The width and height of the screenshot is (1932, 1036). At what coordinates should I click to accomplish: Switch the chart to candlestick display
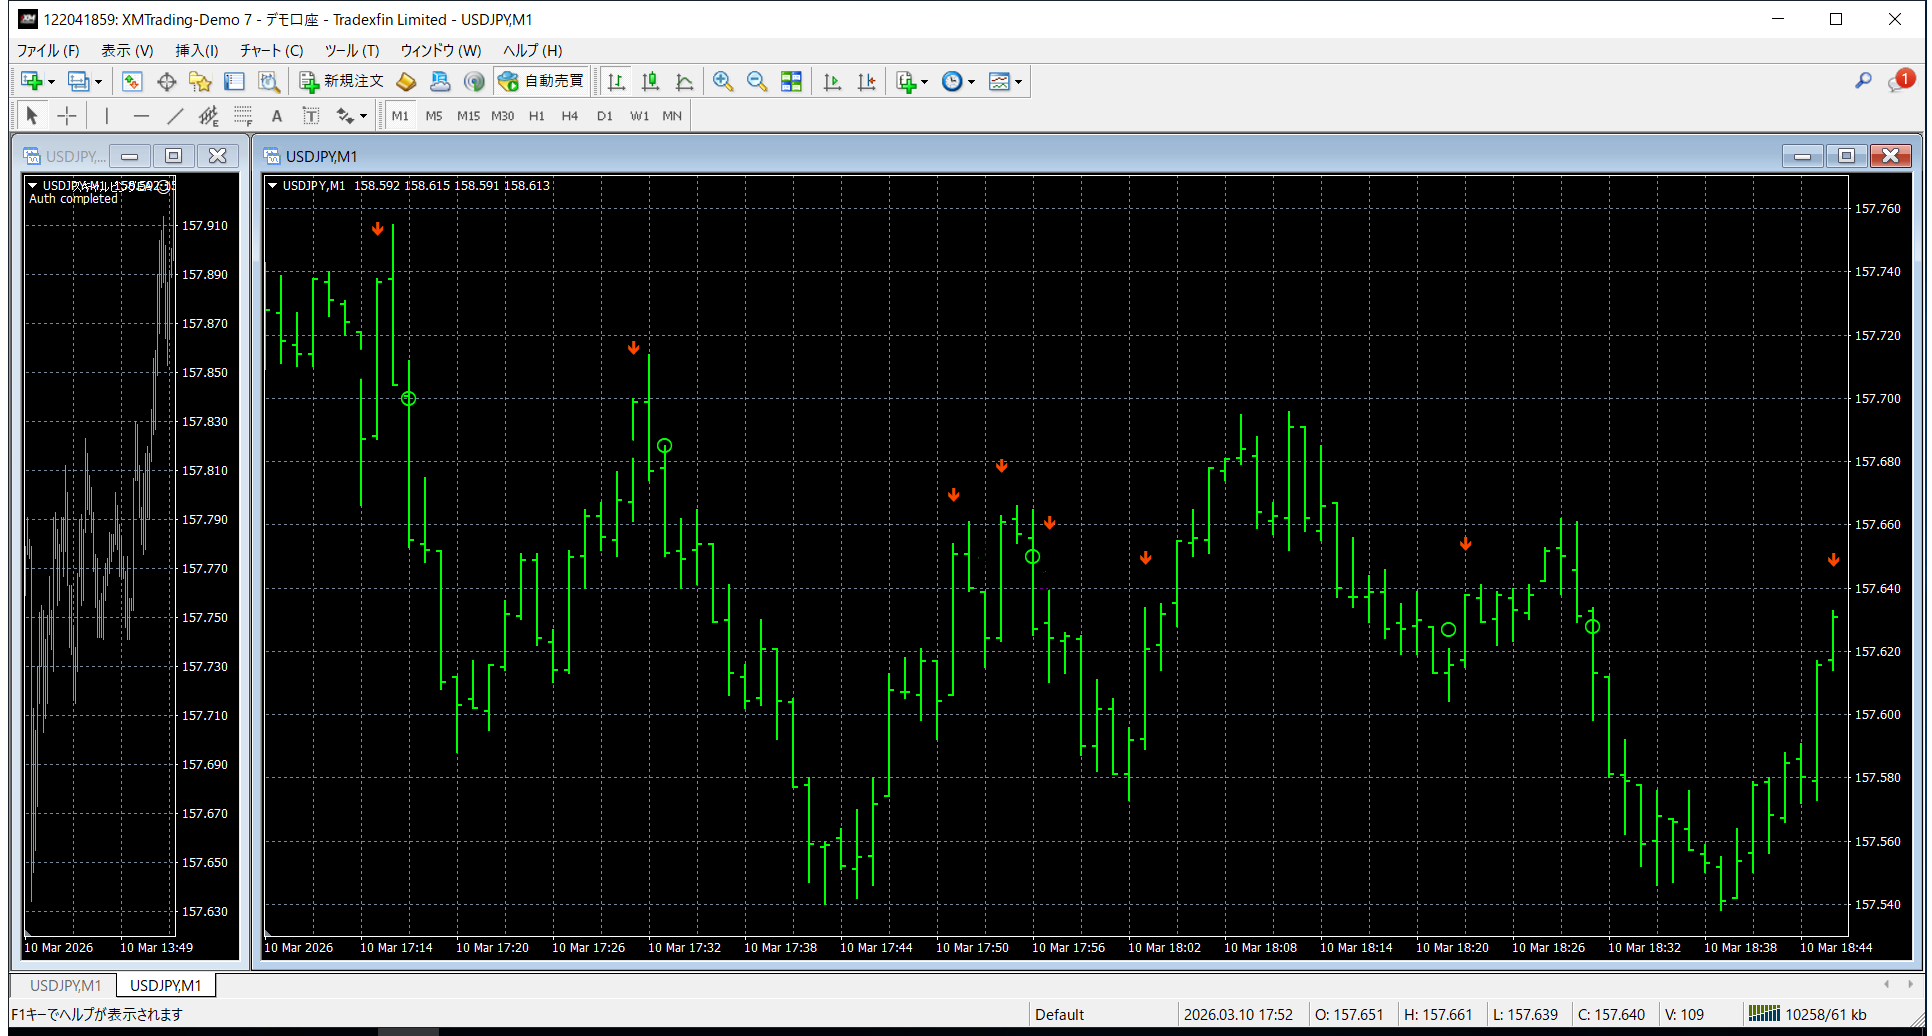click(649, 81)
